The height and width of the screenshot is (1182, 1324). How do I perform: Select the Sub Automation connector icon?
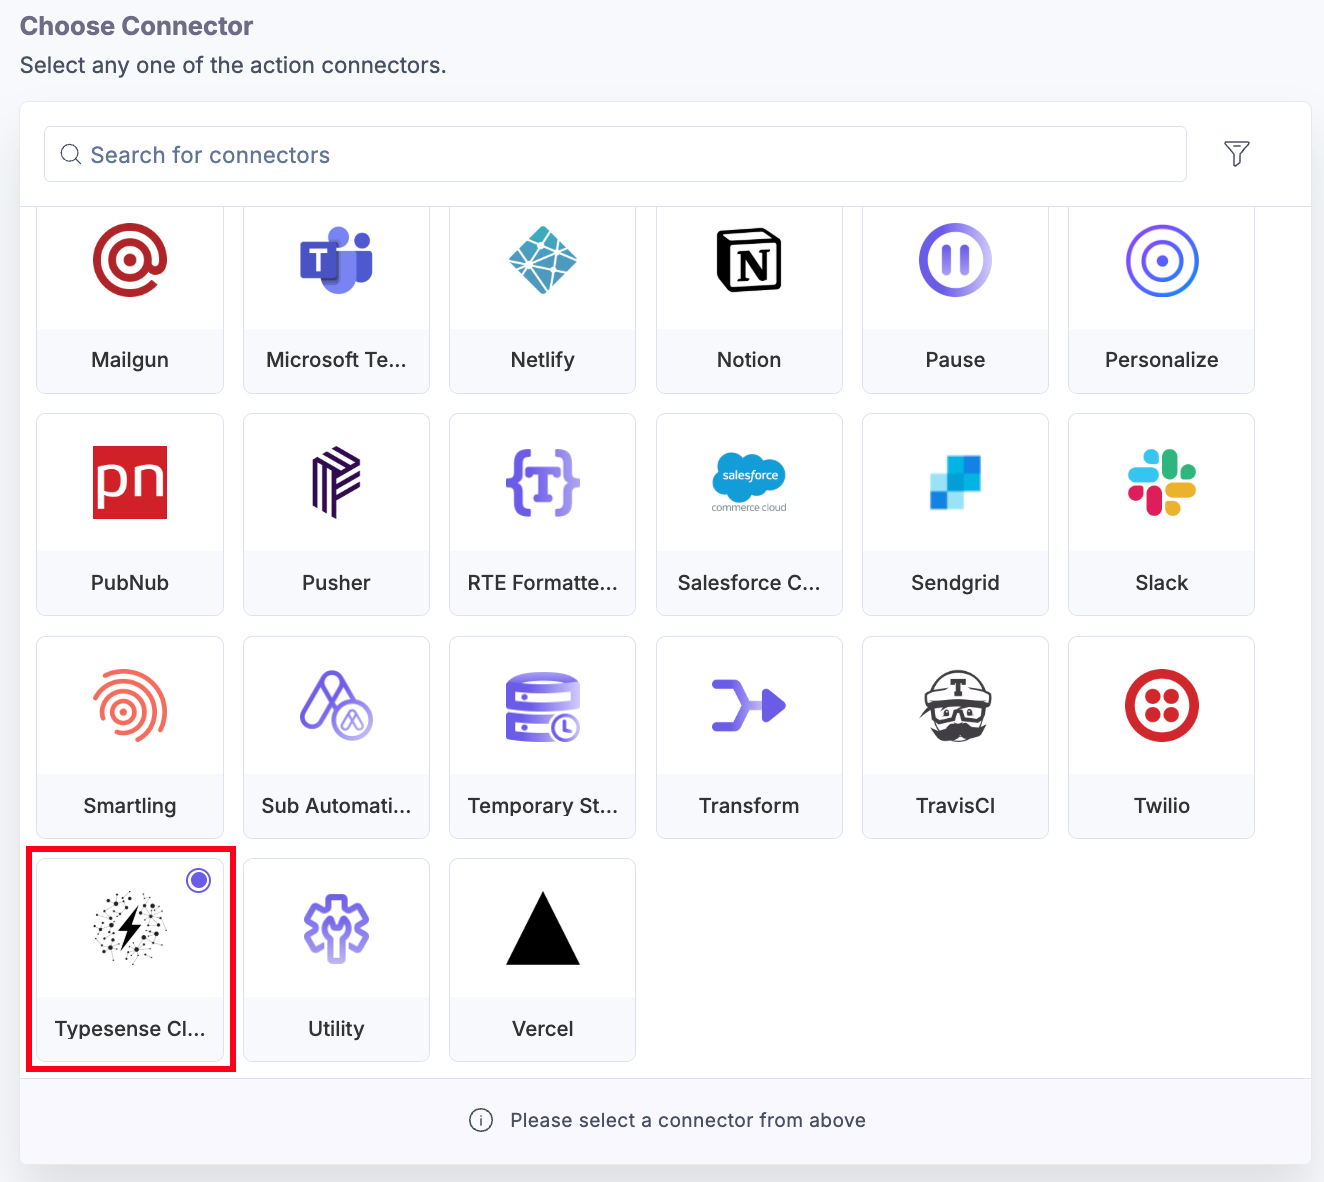(336, 705)
